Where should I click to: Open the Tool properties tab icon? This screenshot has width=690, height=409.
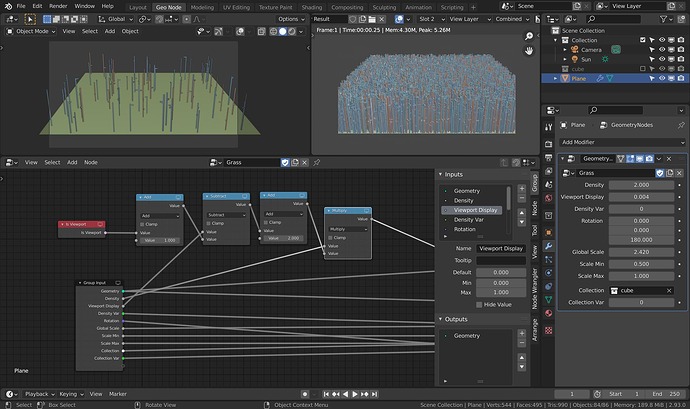548,127
